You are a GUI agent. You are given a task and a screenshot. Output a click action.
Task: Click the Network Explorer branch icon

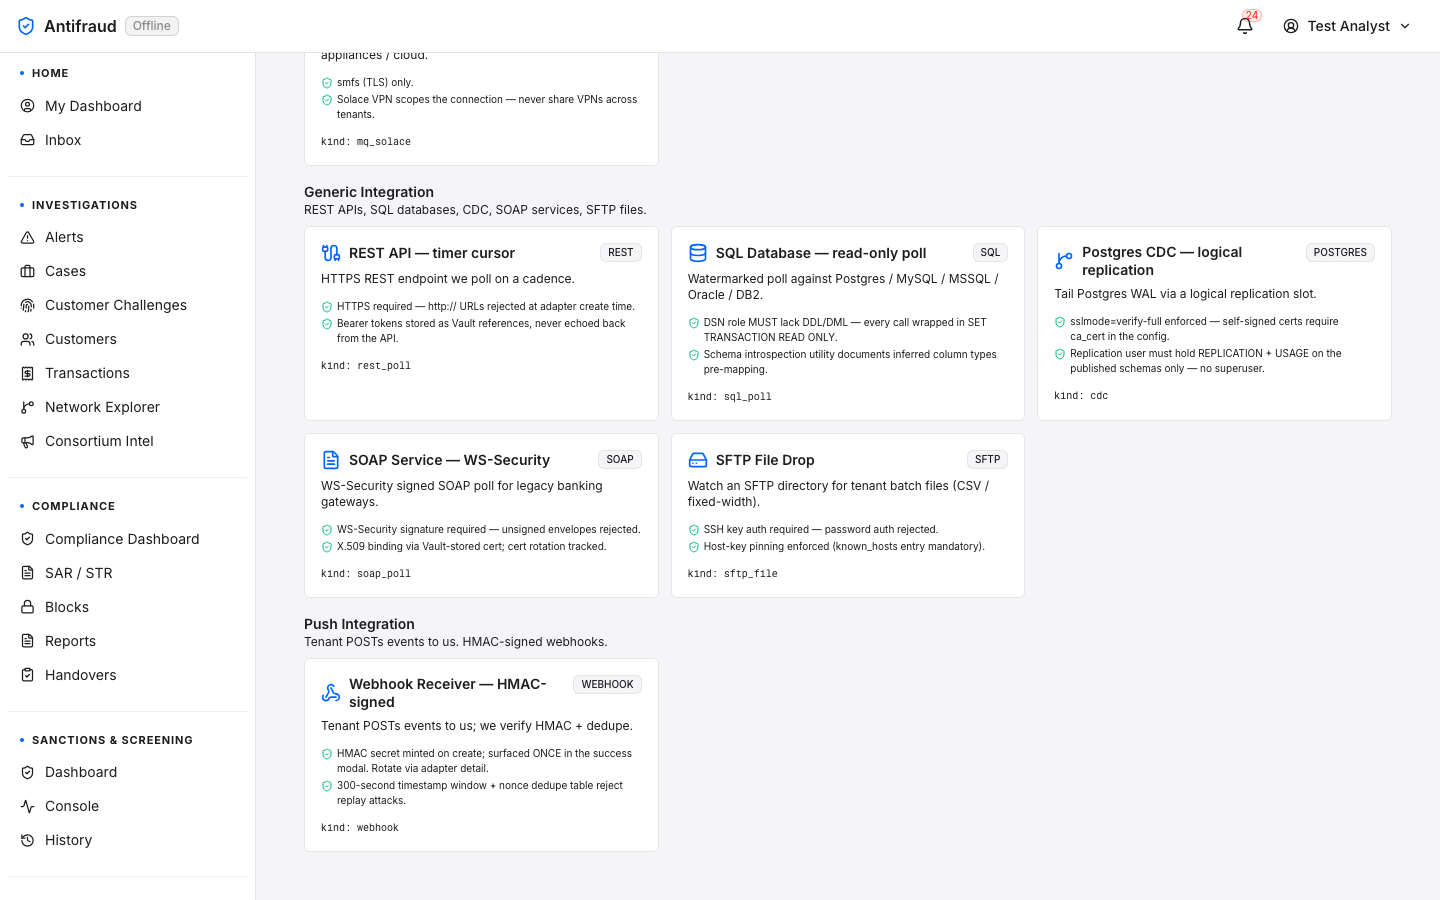(28, 407)
